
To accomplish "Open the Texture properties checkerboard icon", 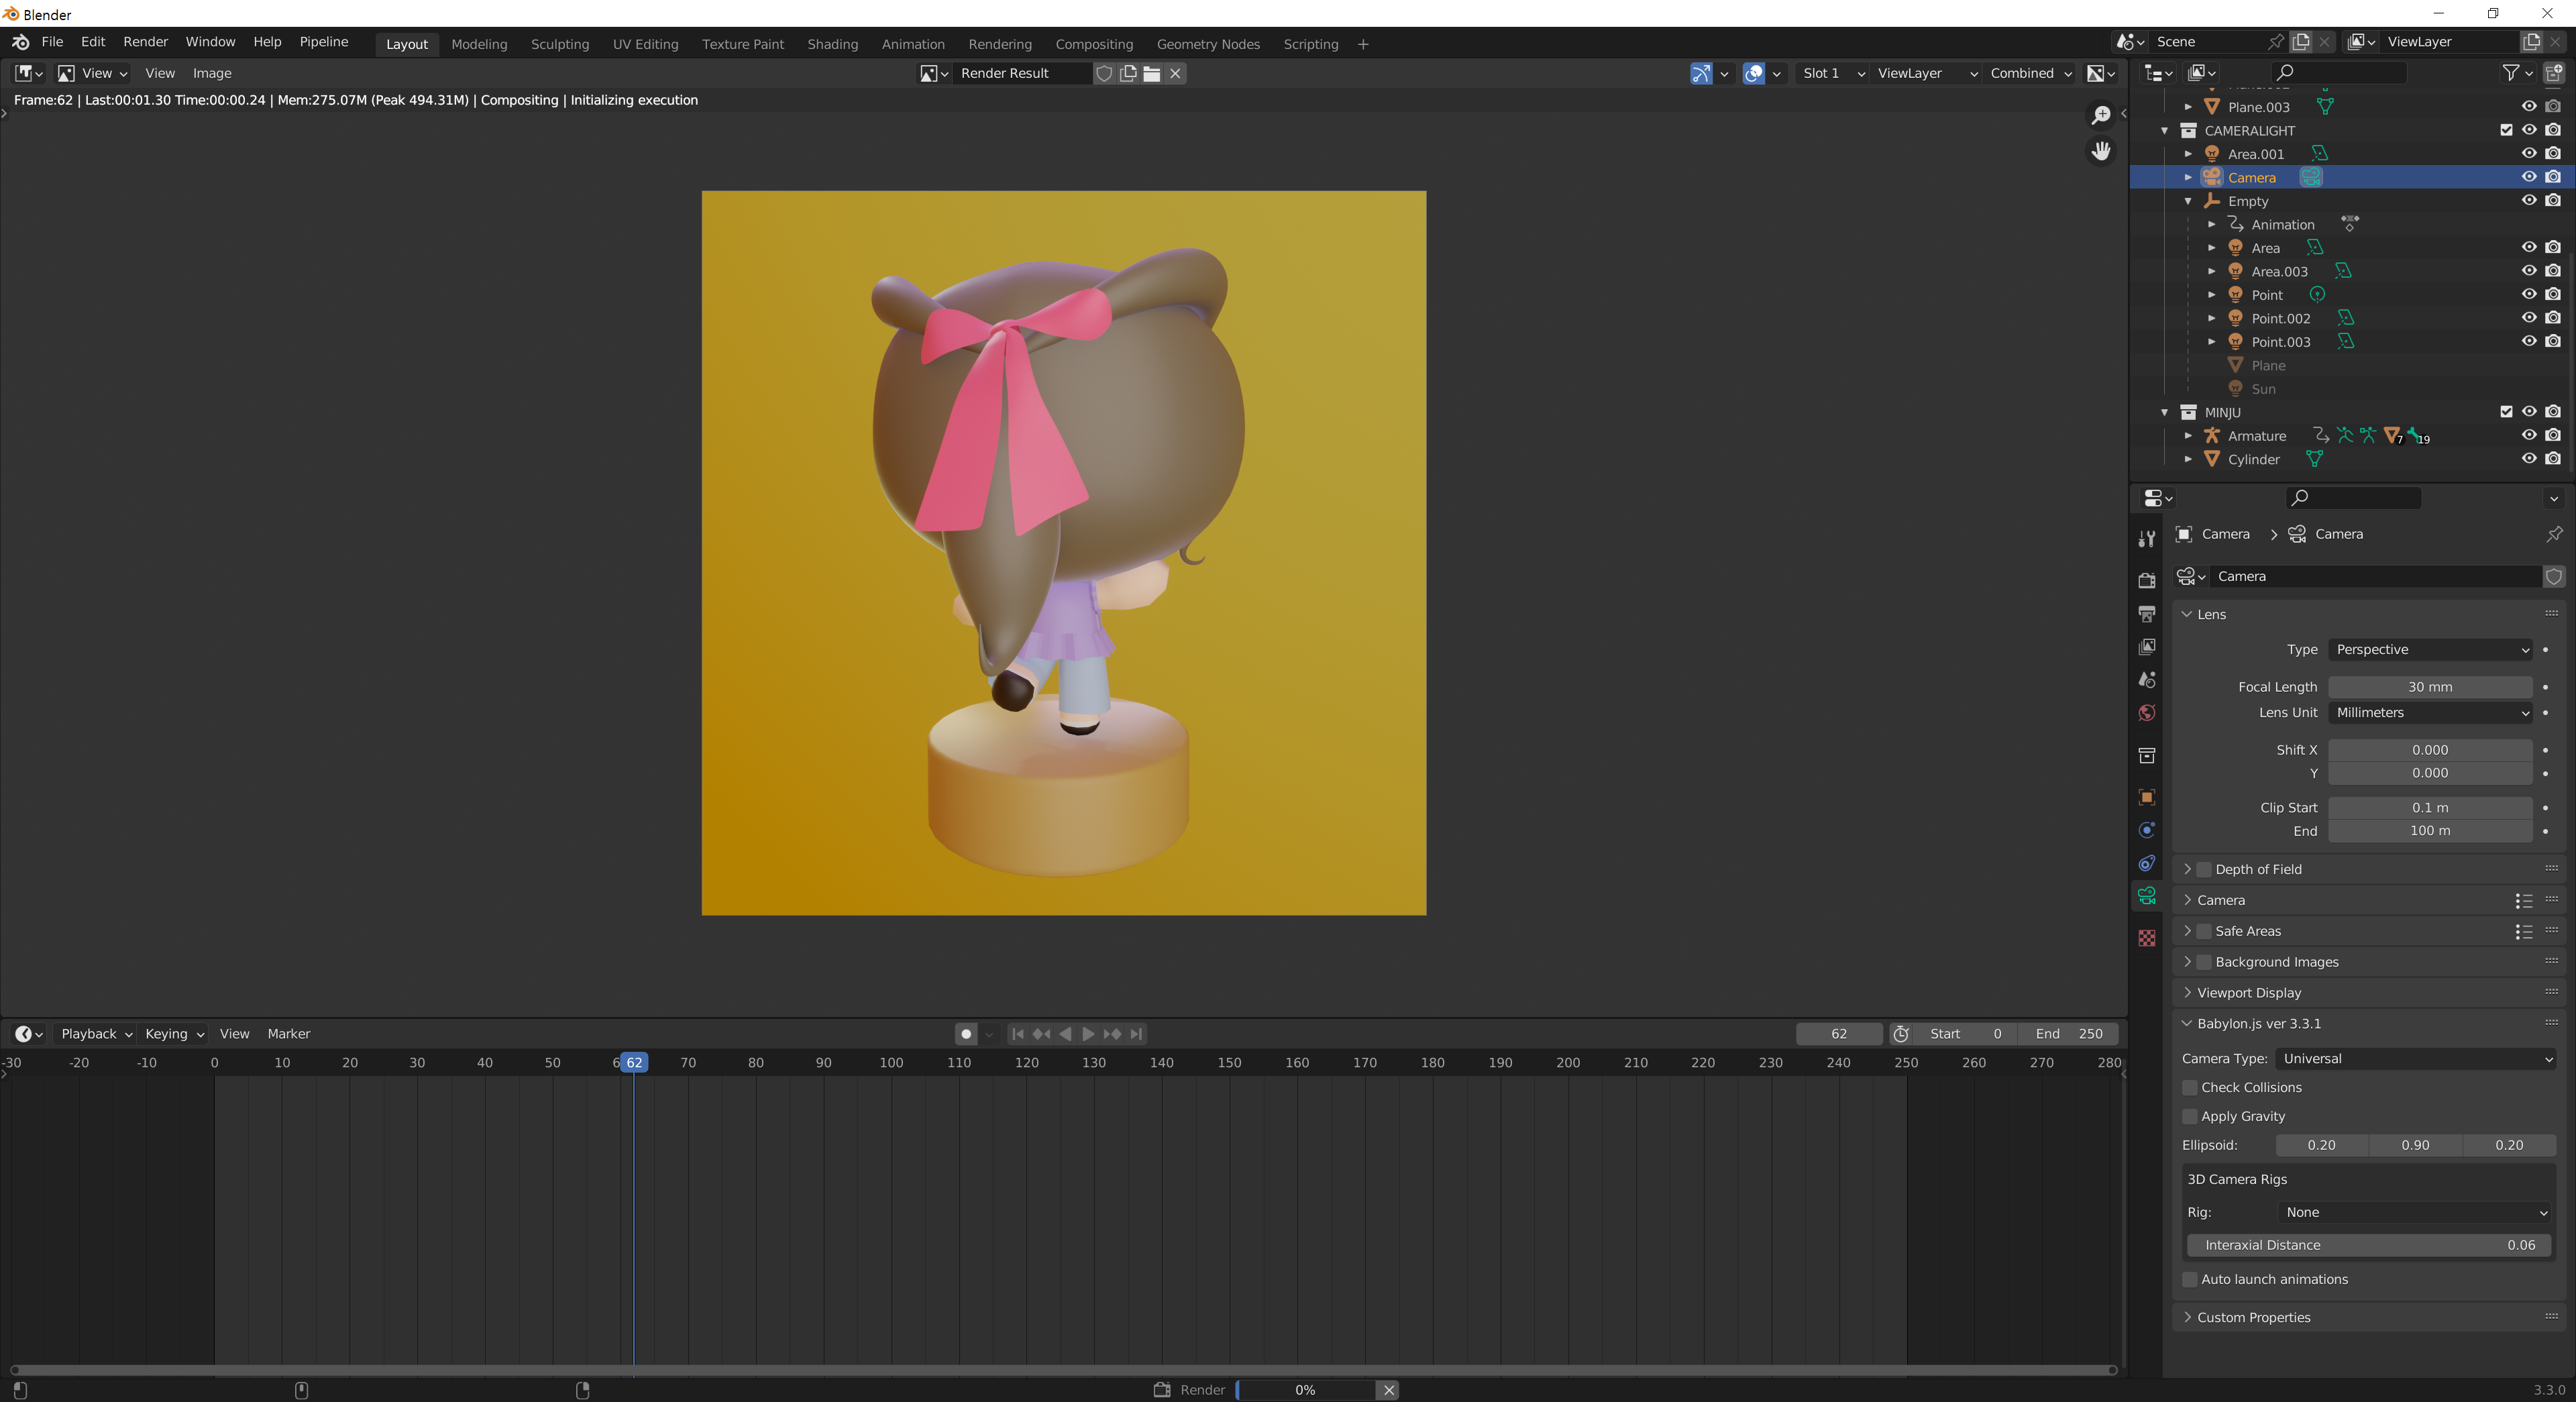I will 2146,938.
